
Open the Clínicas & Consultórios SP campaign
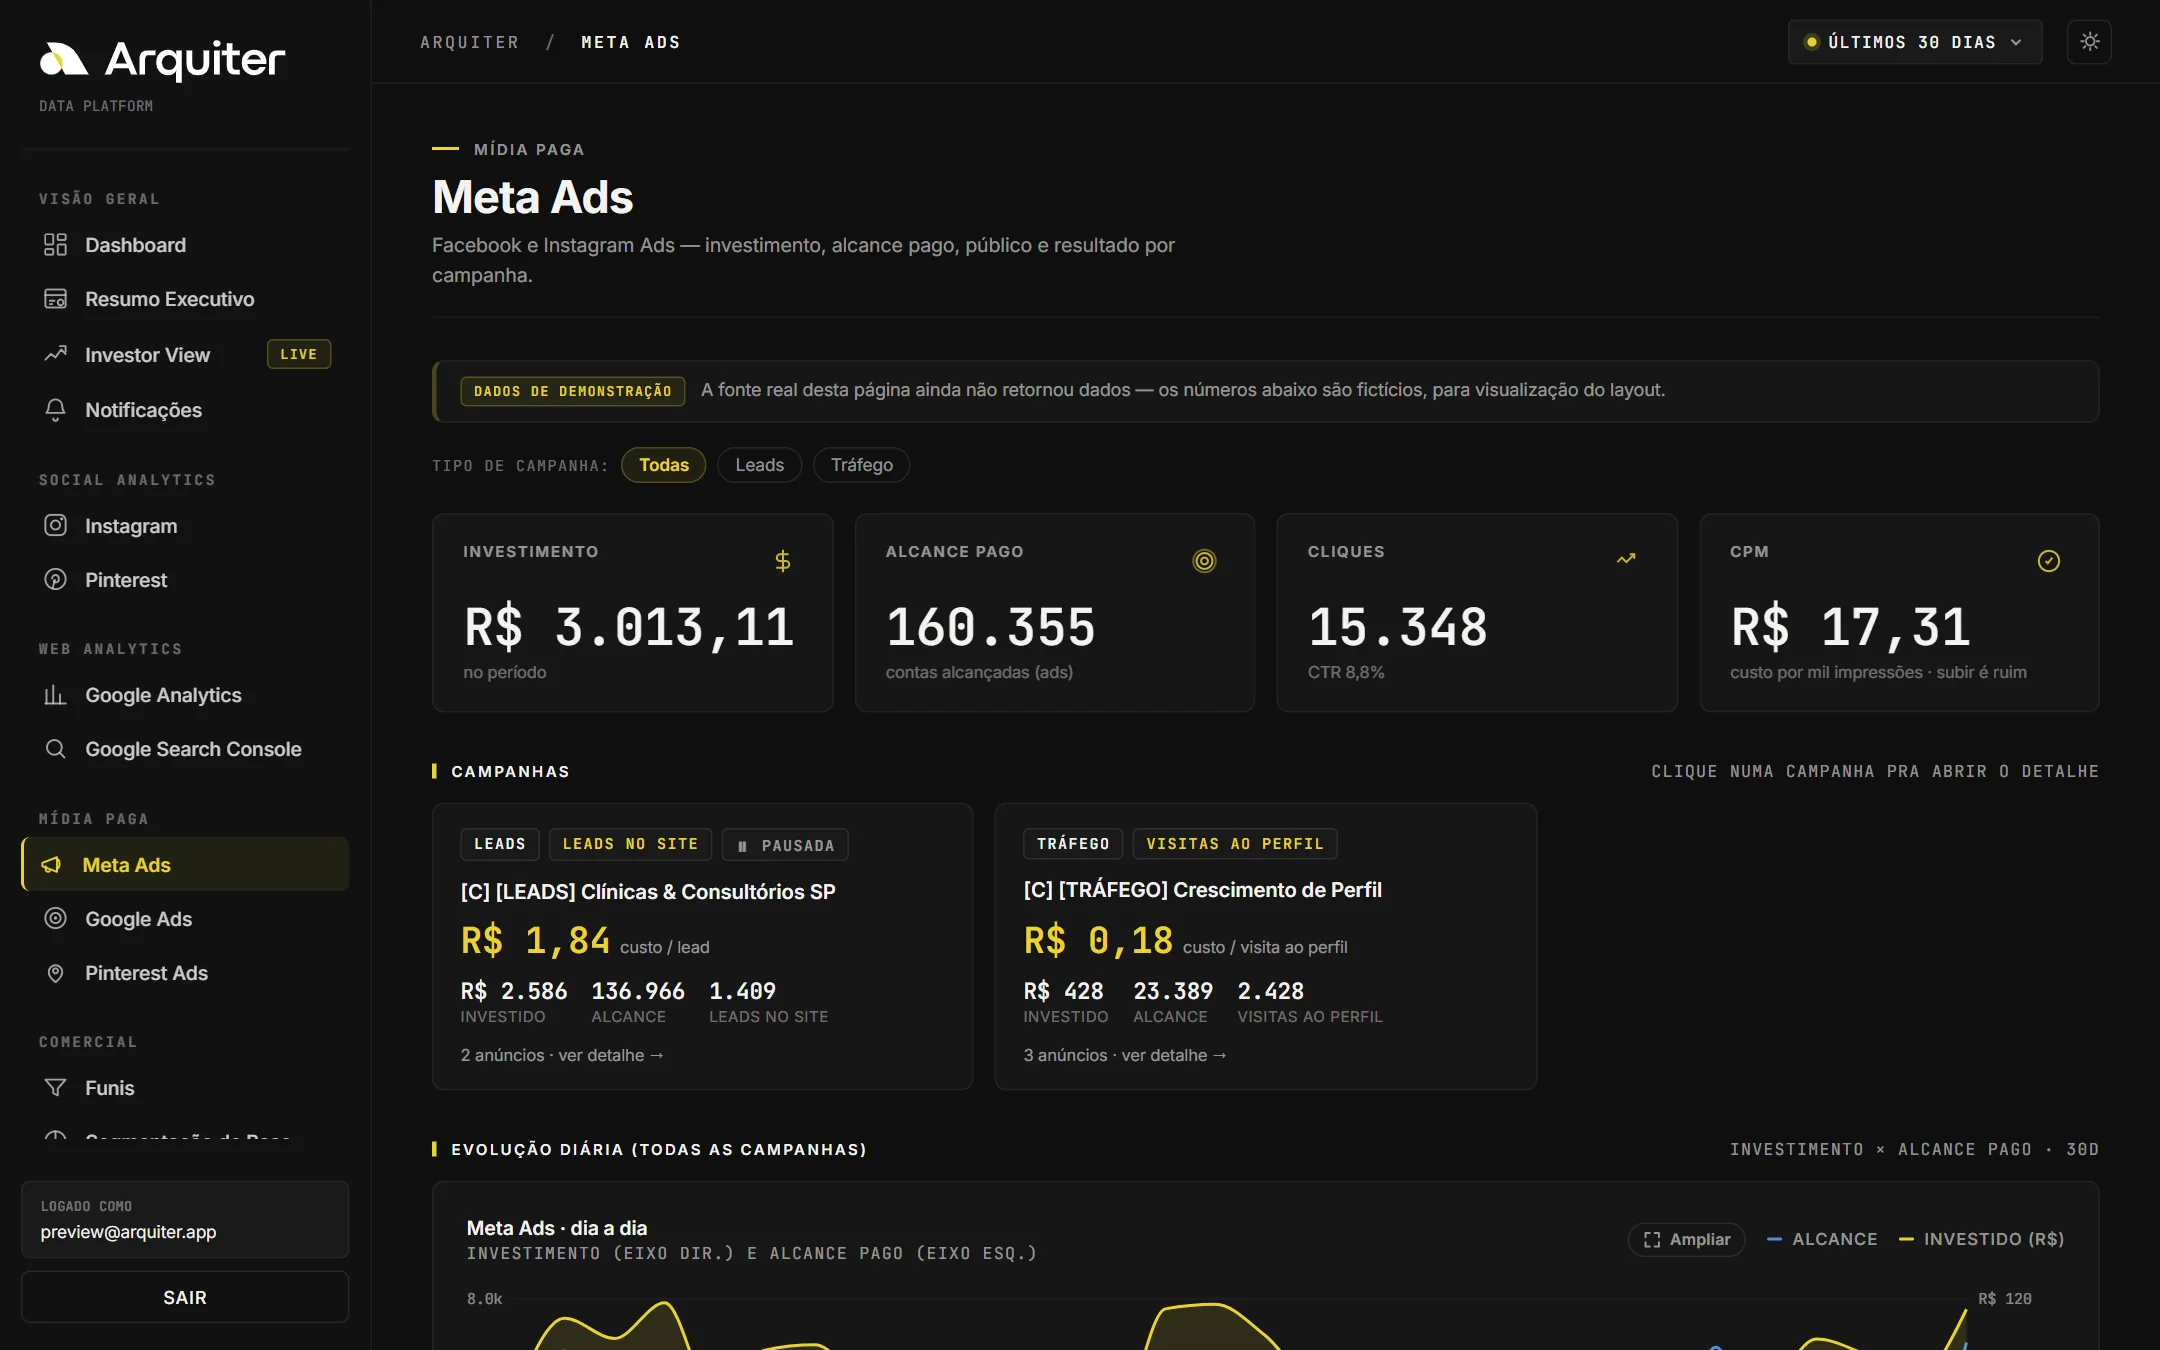[x=648, y=891]
